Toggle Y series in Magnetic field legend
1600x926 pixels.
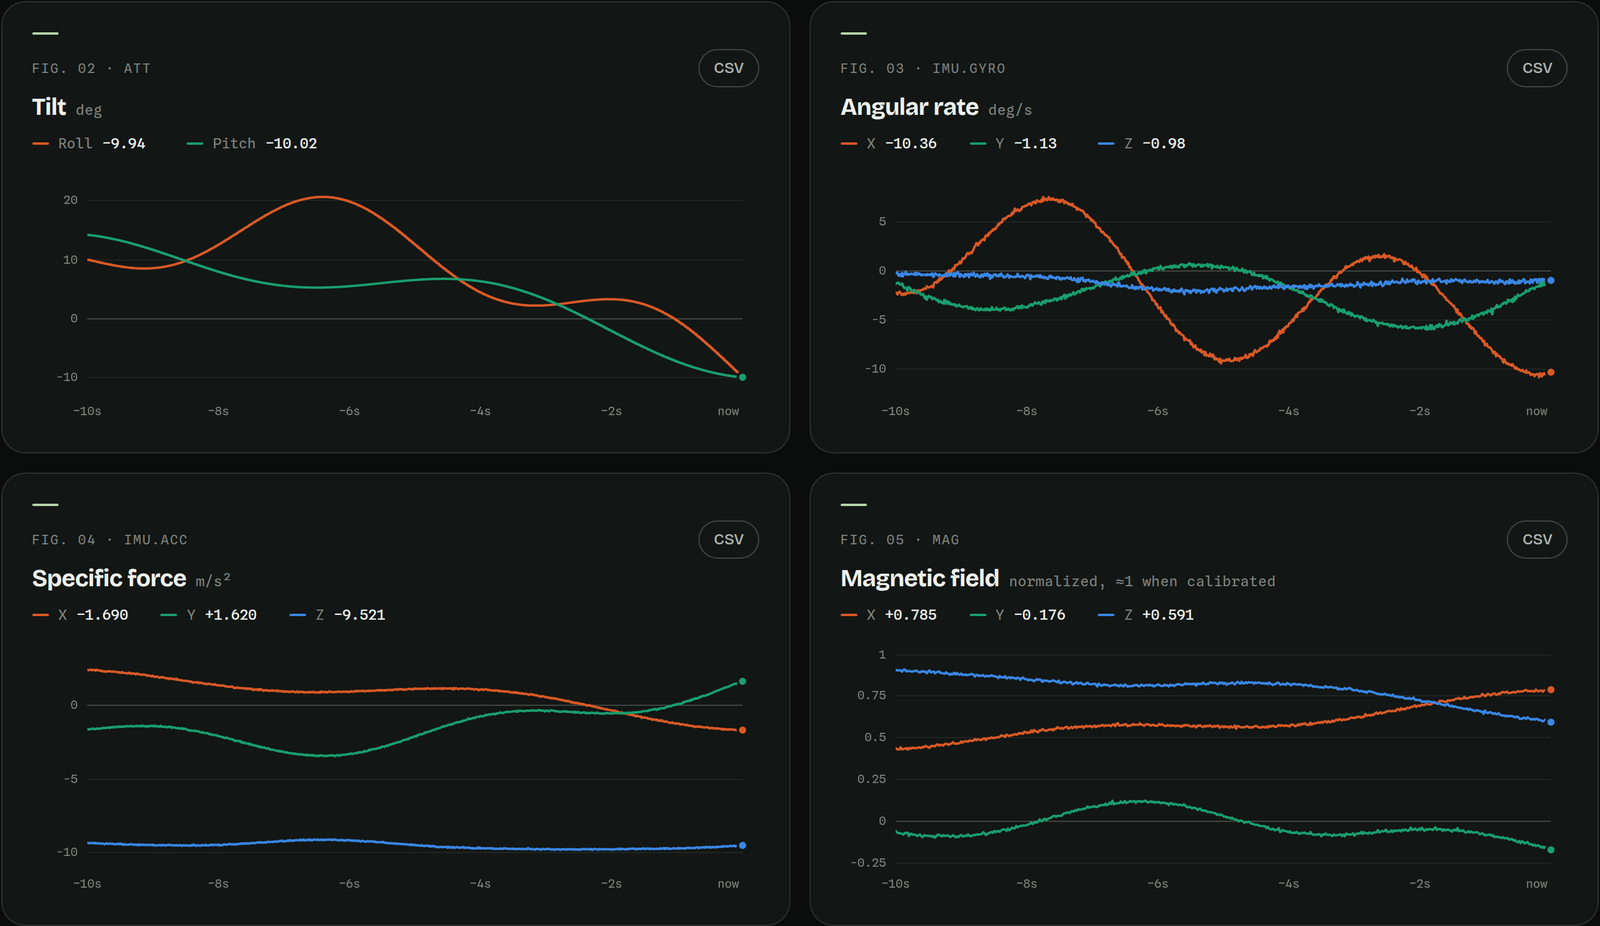tap(1017, 615)
